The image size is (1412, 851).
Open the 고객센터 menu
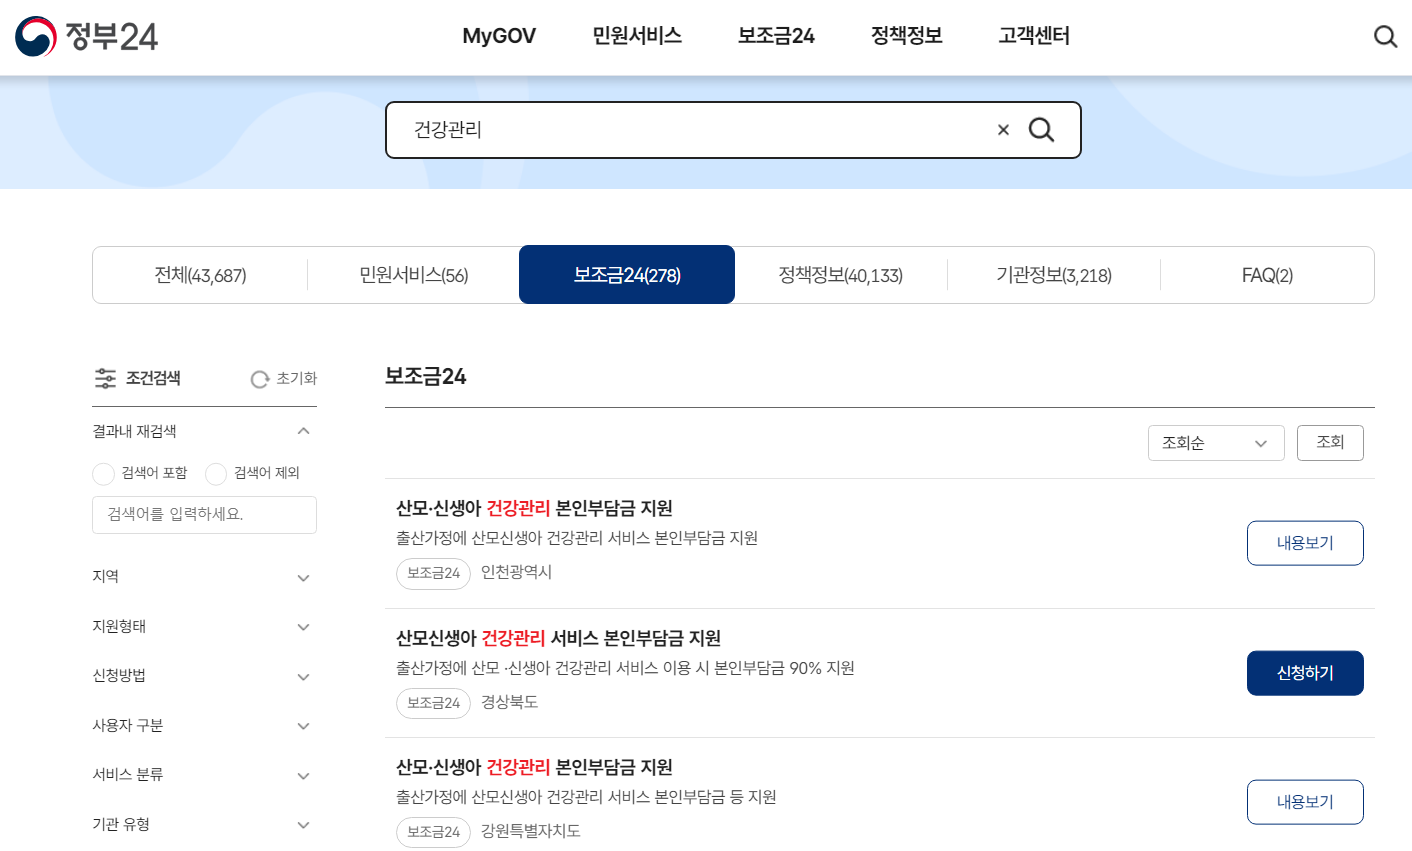click(x=1034, y=36)
